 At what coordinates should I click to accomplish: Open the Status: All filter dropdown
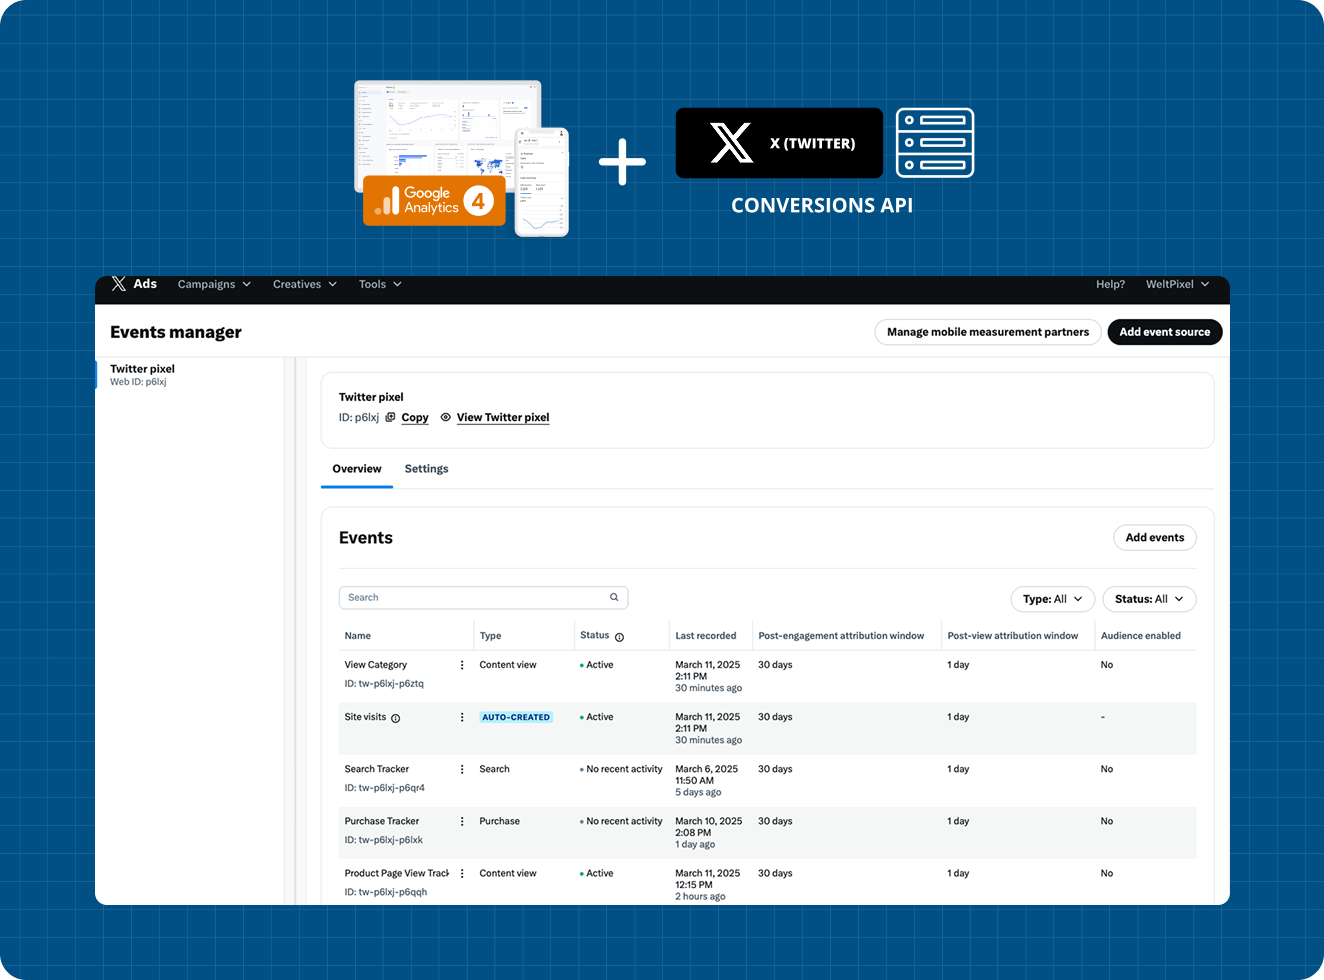tap(1148, 598)
